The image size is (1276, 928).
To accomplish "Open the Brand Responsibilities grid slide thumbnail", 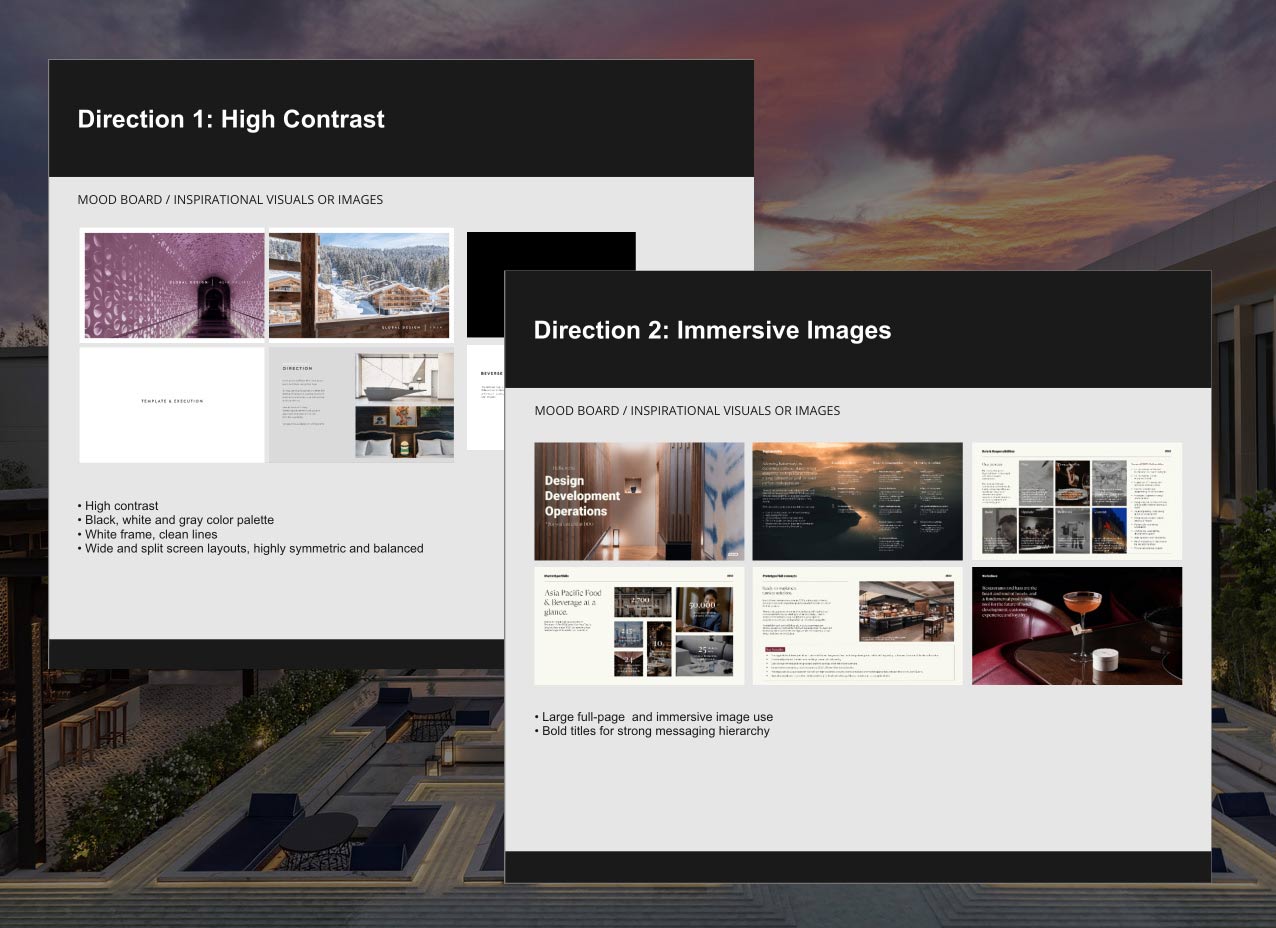I will click(x=1075, y=501).
